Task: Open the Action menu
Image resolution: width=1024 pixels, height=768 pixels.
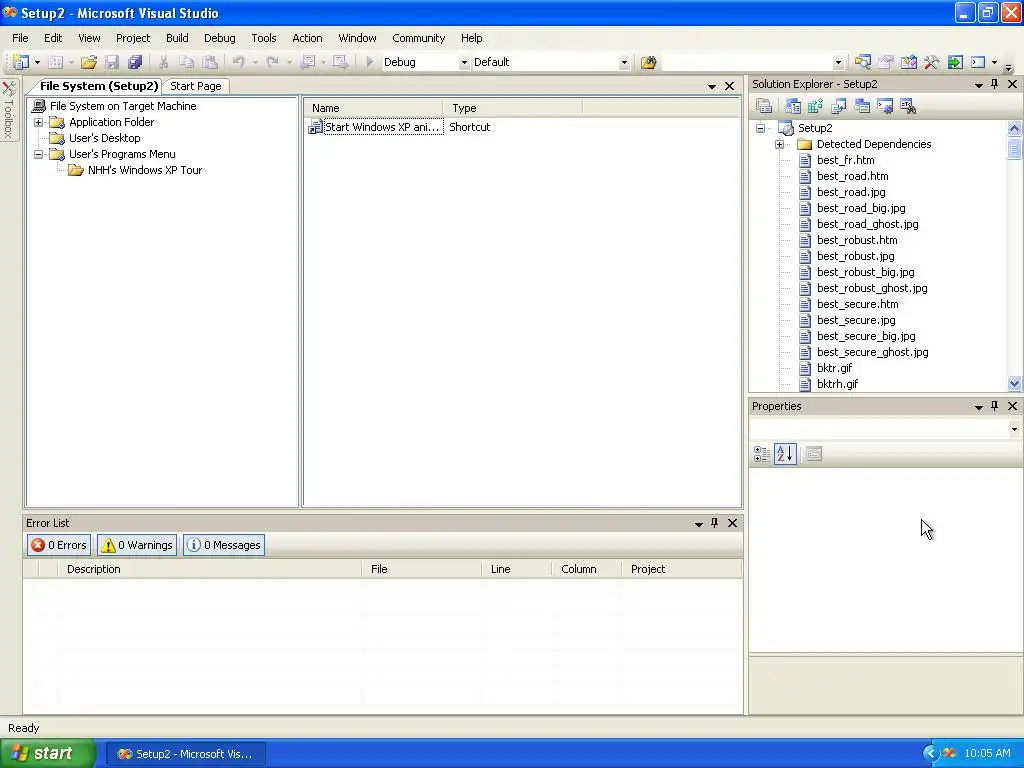Action: (307, 38)
